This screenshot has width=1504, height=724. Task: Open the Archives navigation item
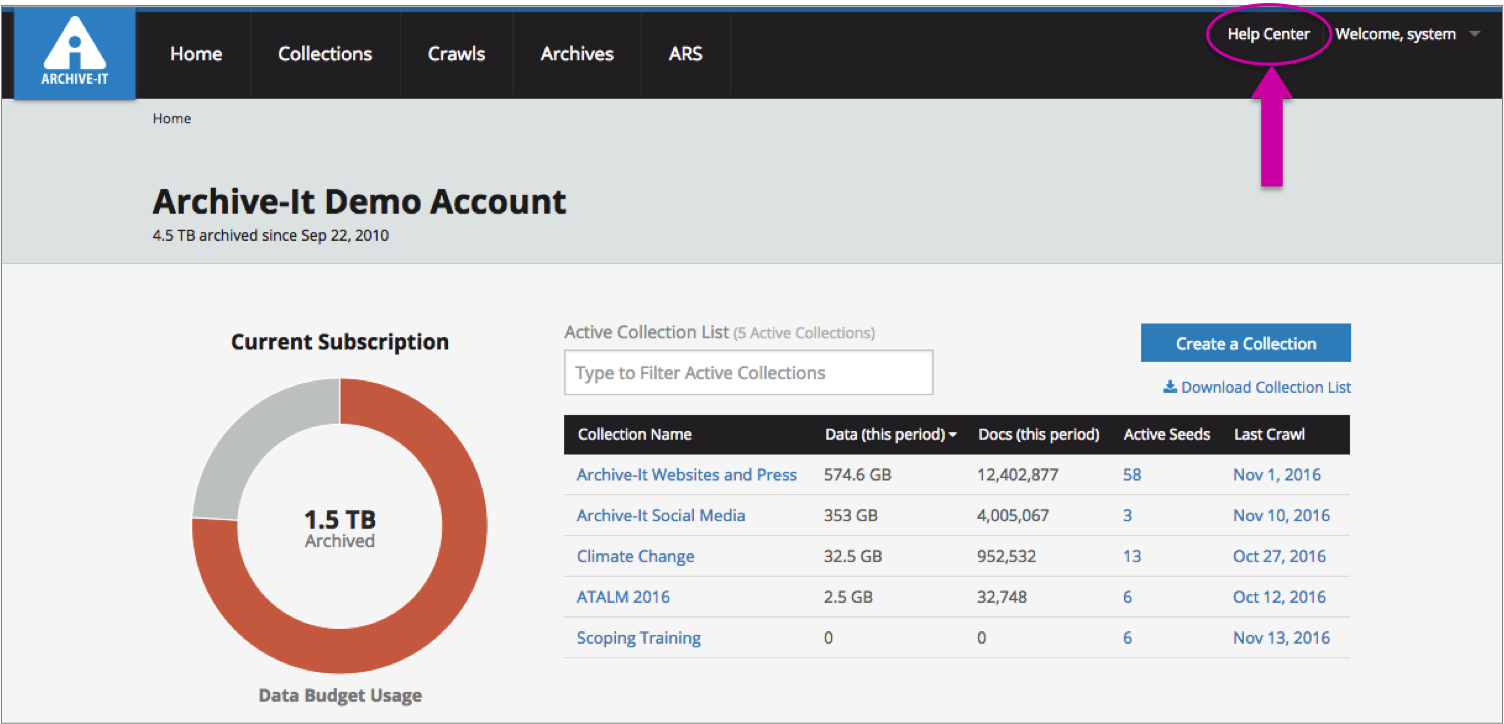coord(577,54)
